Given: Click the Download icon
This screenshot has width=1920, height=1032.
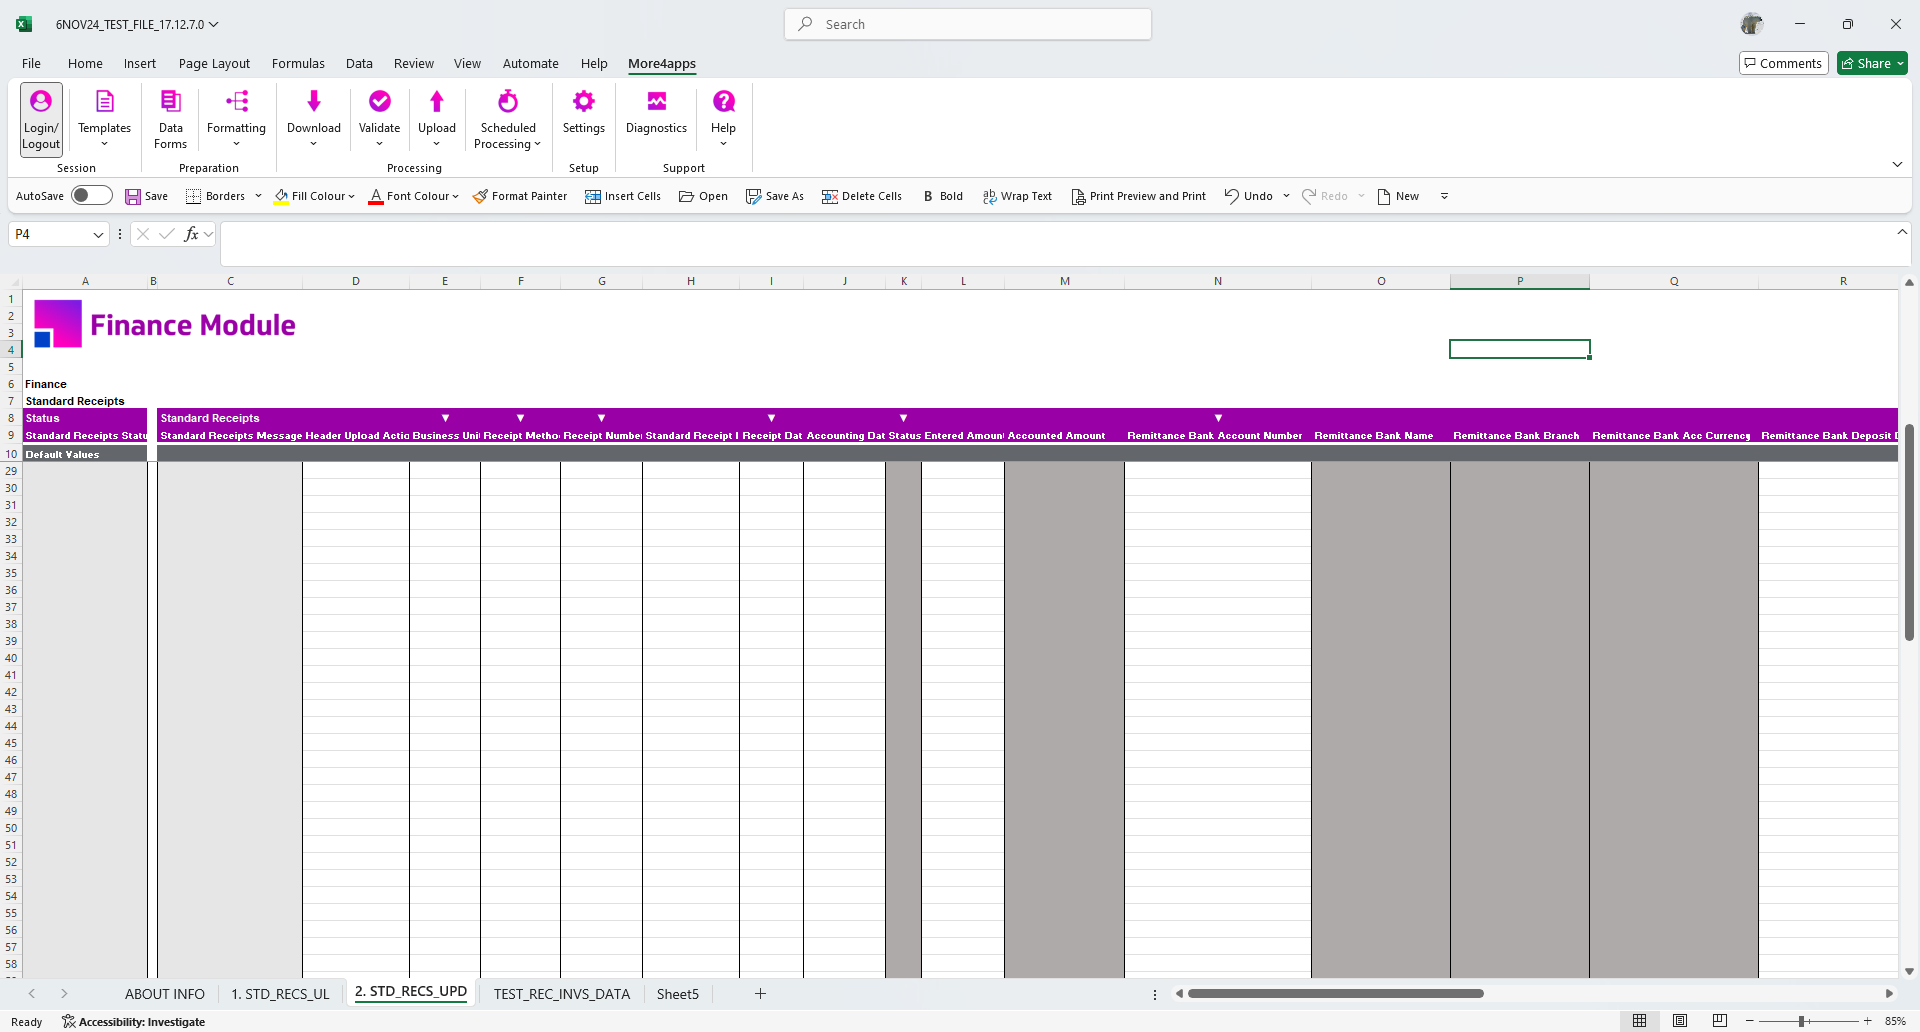Looking at the screenshot, I should point(314,101).
